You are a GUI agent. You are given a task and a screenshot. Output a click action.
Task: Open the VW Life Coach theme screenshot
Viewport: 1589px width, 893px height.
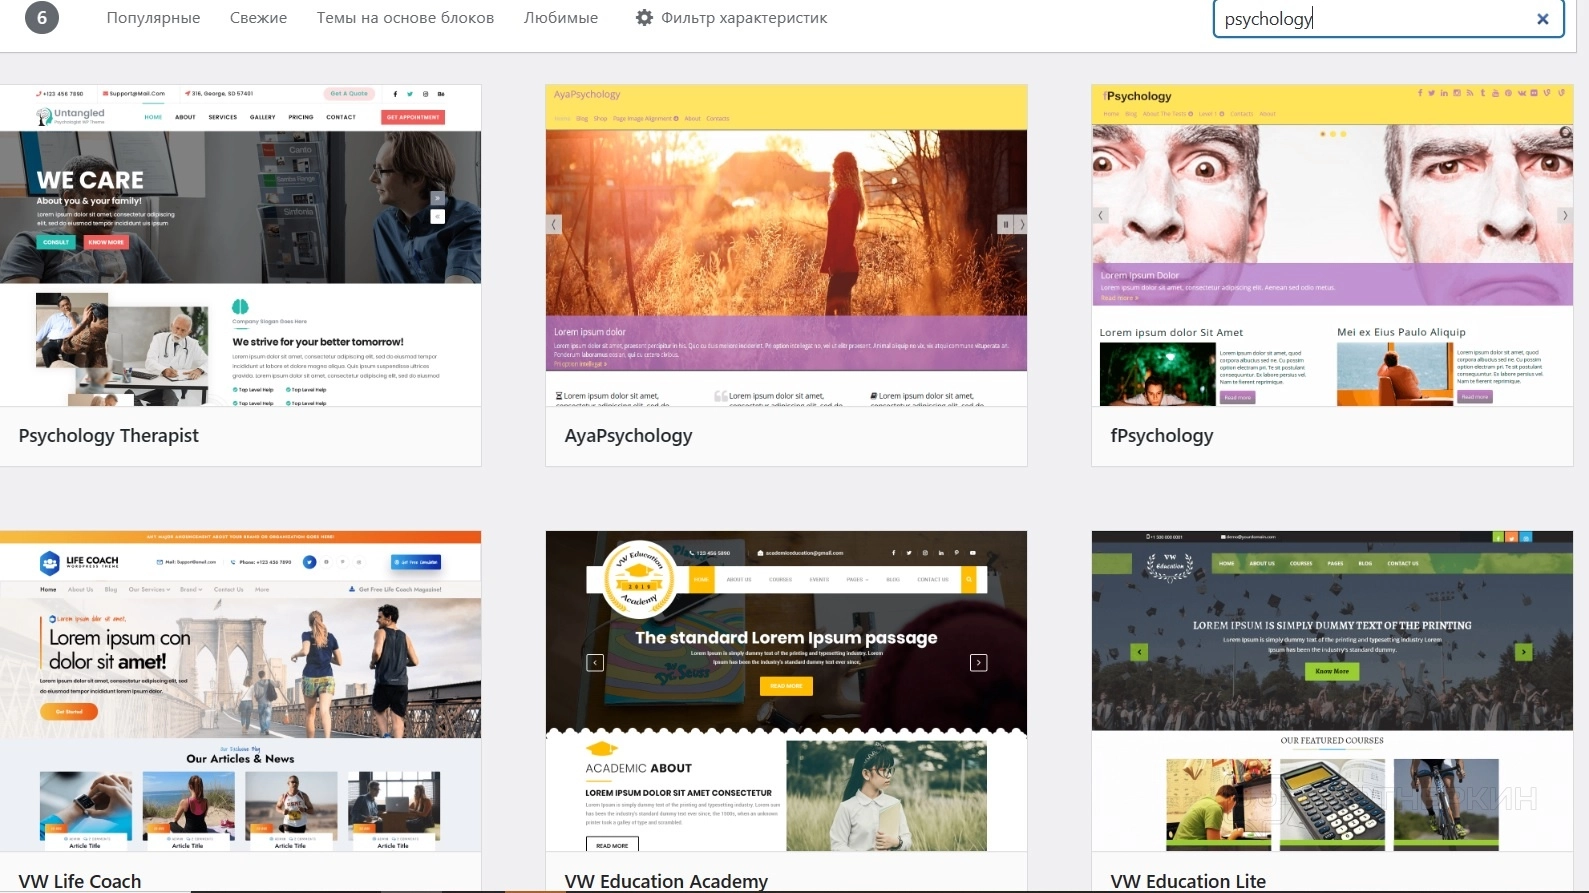point(240,691)
